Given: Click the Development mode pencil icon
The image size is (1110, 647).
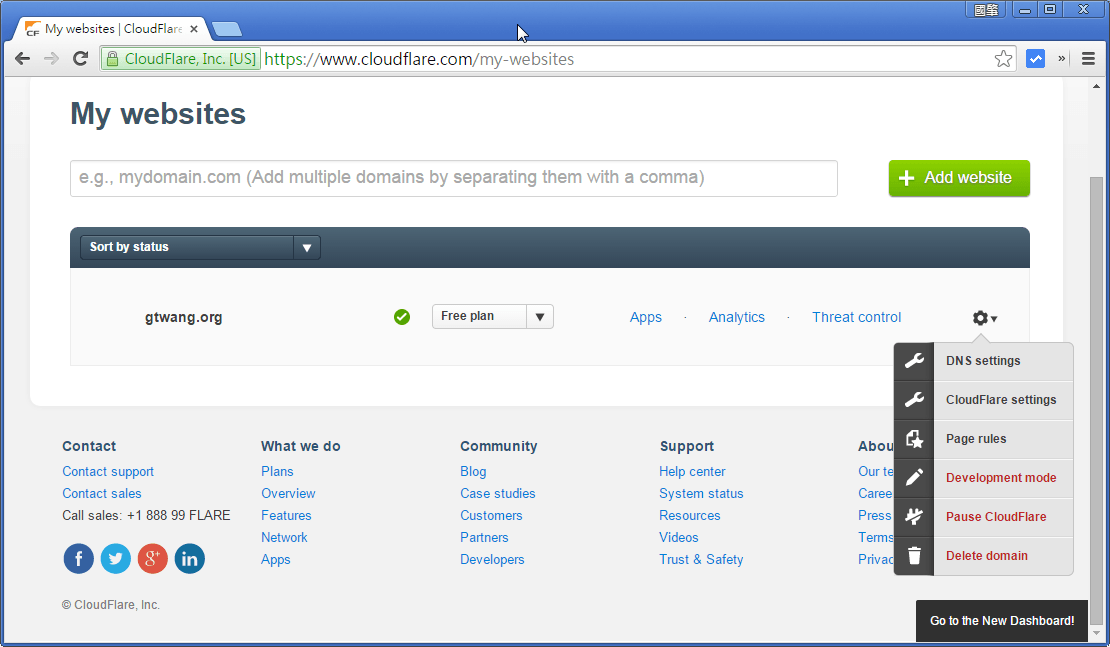Looking at the screenshot, I should [x=913, y=478].
